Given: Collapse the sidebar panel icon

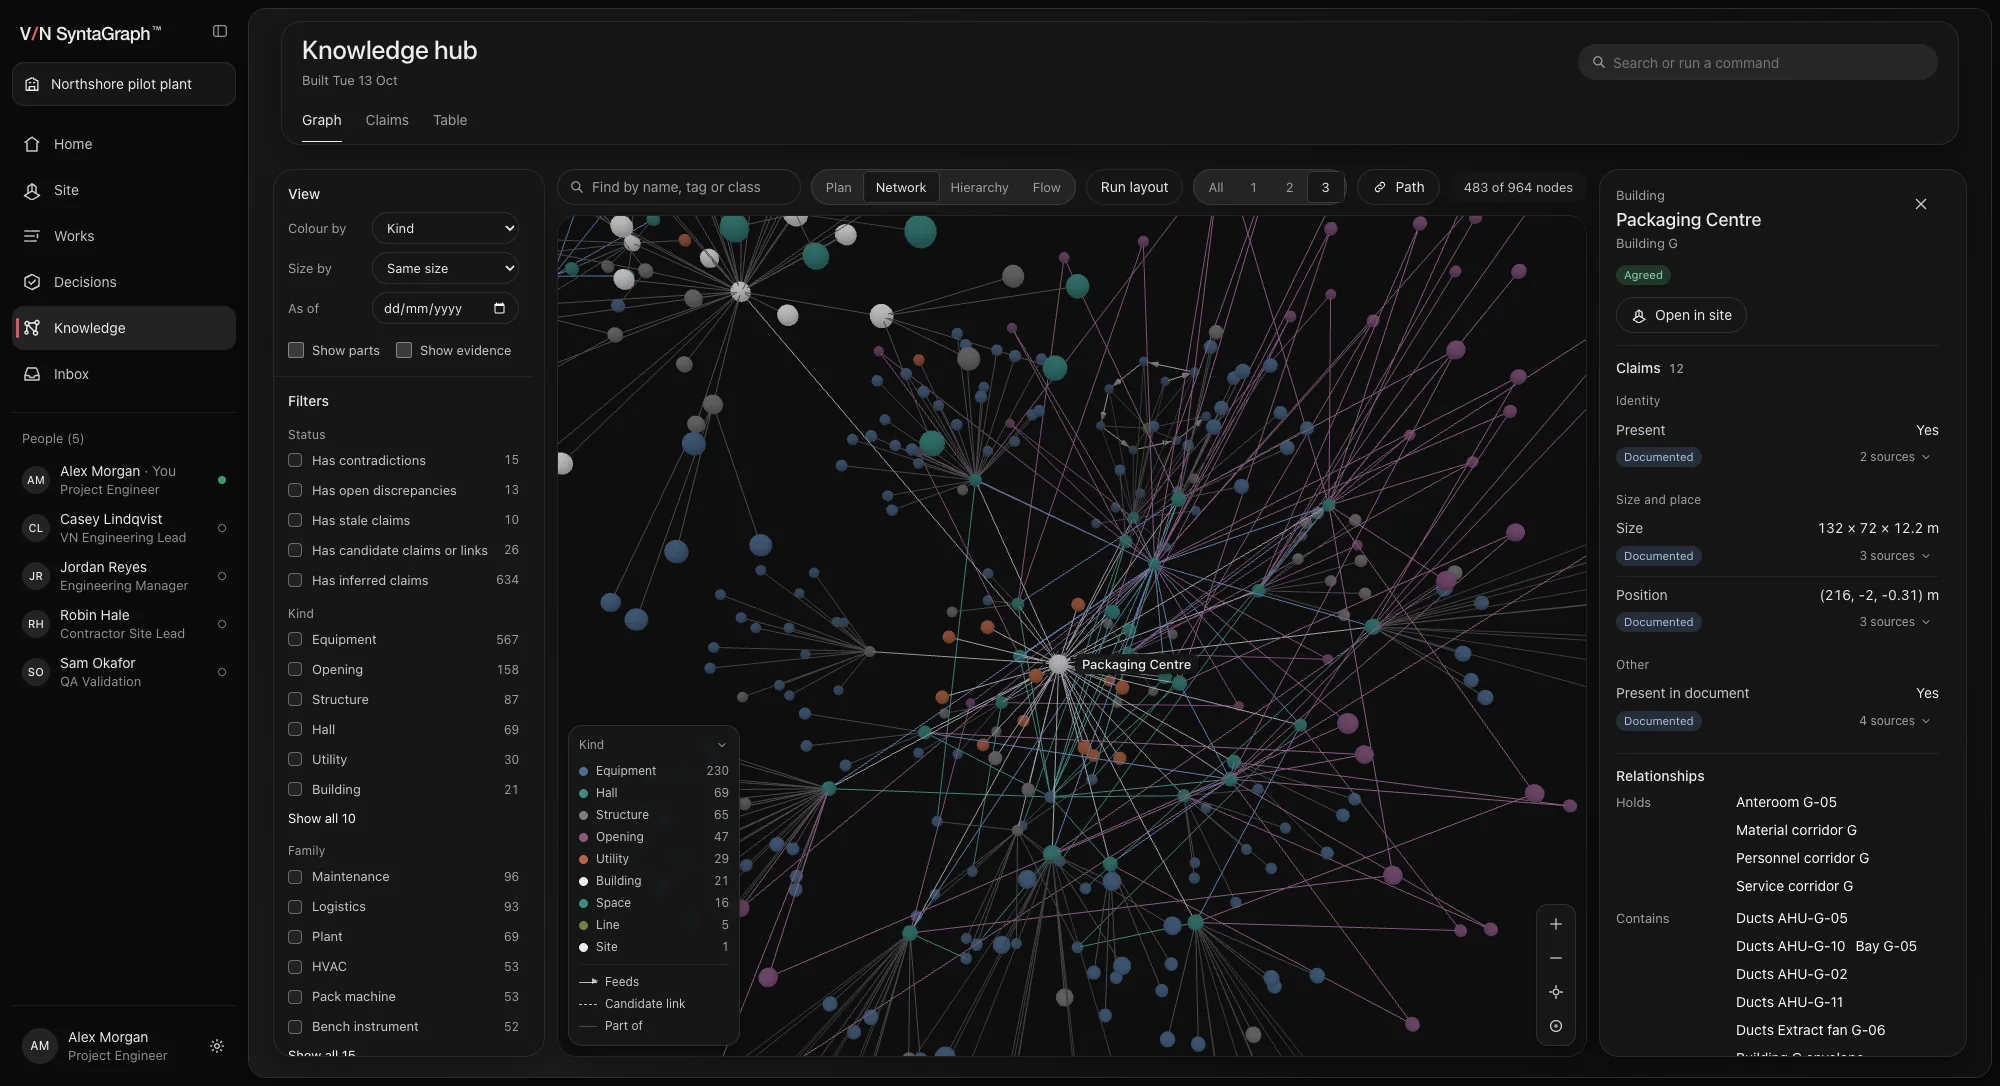Looking at the screenshot, I should coord(220,31).
